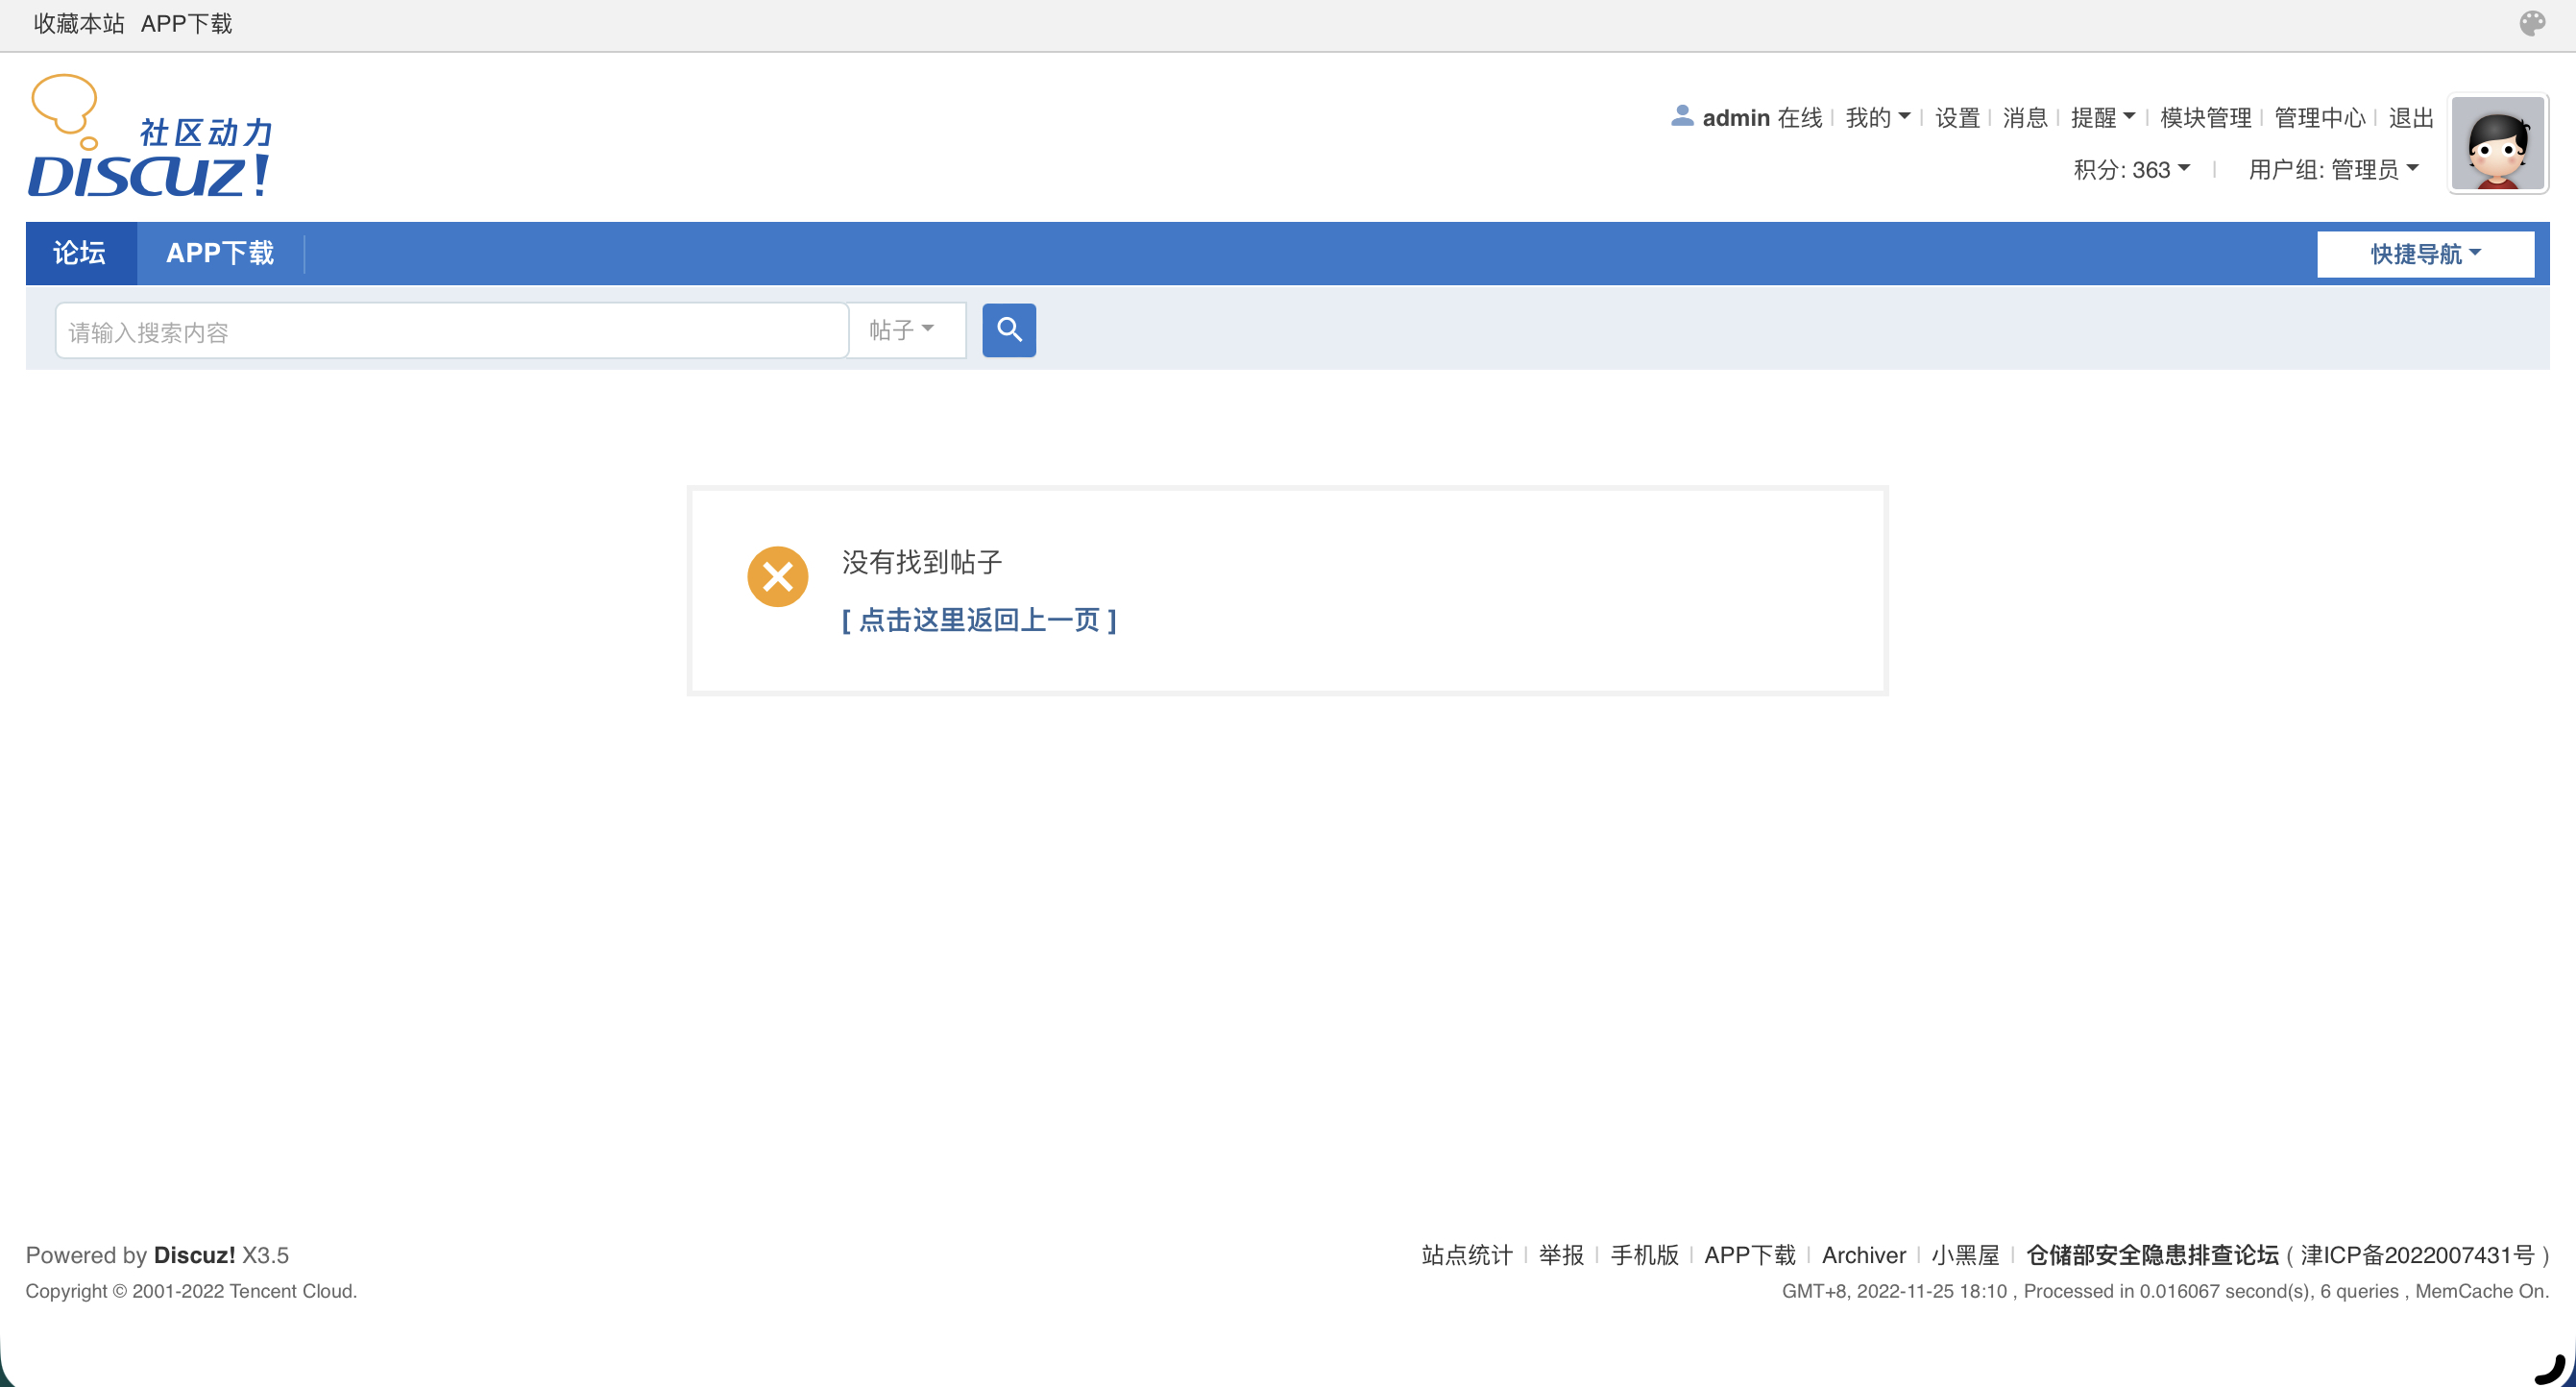Click the 没有找到帖子 message text

[921, 562]
